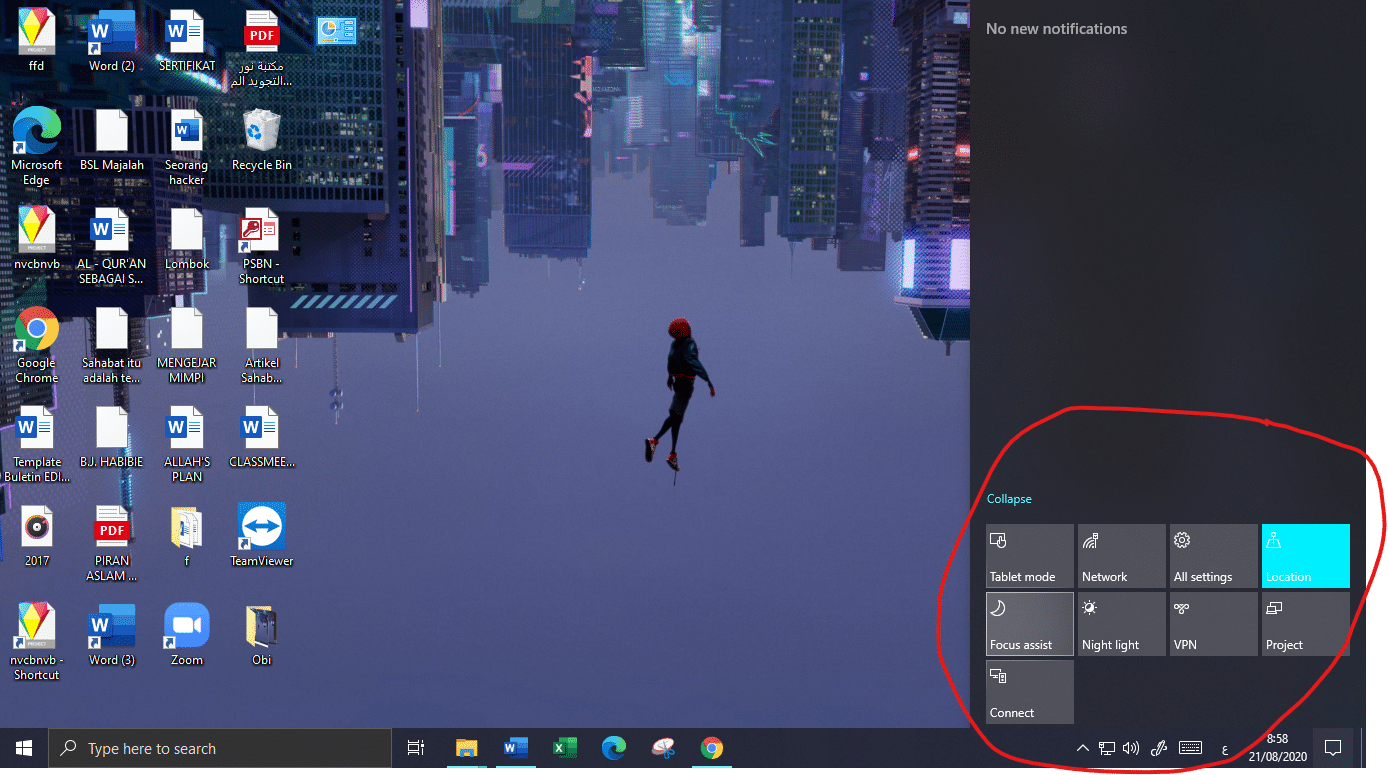Viewport: 1388px width, 775px height.
Task: Close the Action Center via the notification icon
Action: pos(1332,748)
